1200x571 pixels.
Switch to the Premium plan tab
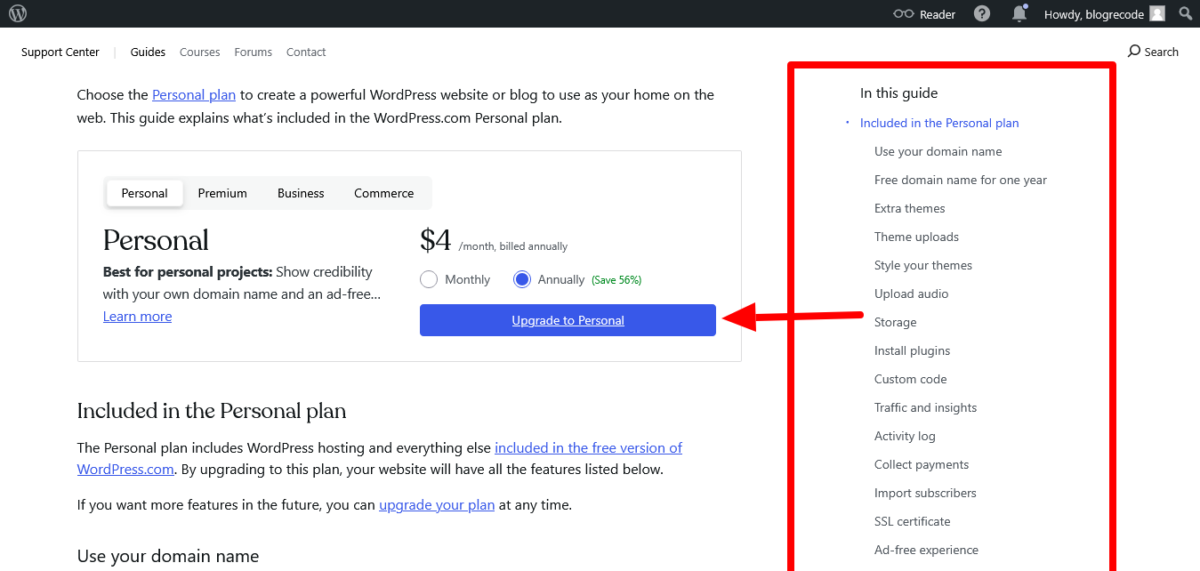(x=222, y=193)
